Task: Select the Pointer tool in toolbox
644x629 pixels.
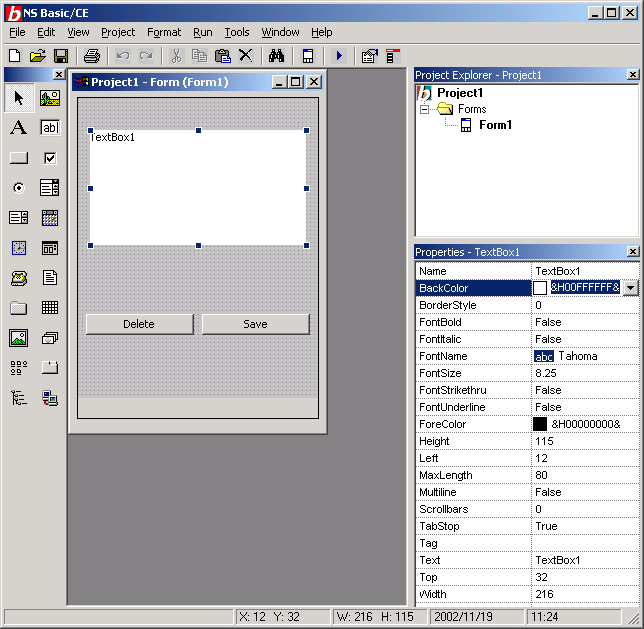Action: pos(19,98)
